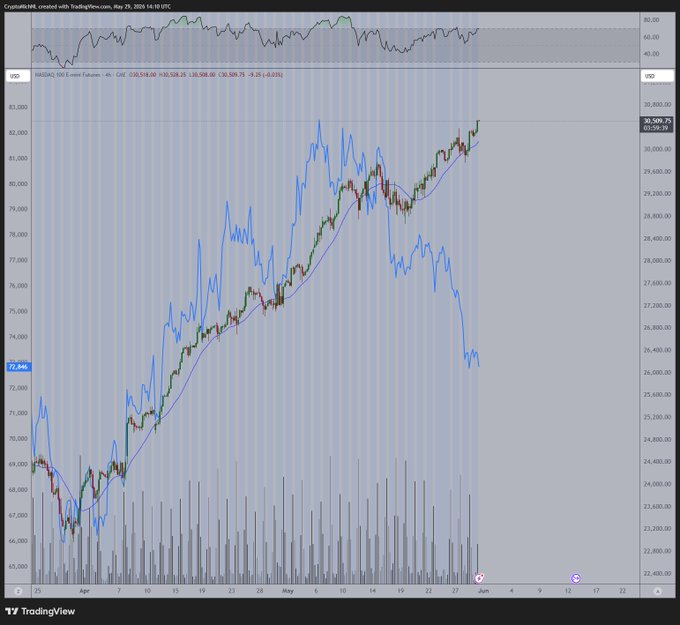This screenshot has width=680, height=625.
Task: Click the 30,800.00 label on the right axis
Action: pos(657,105)
